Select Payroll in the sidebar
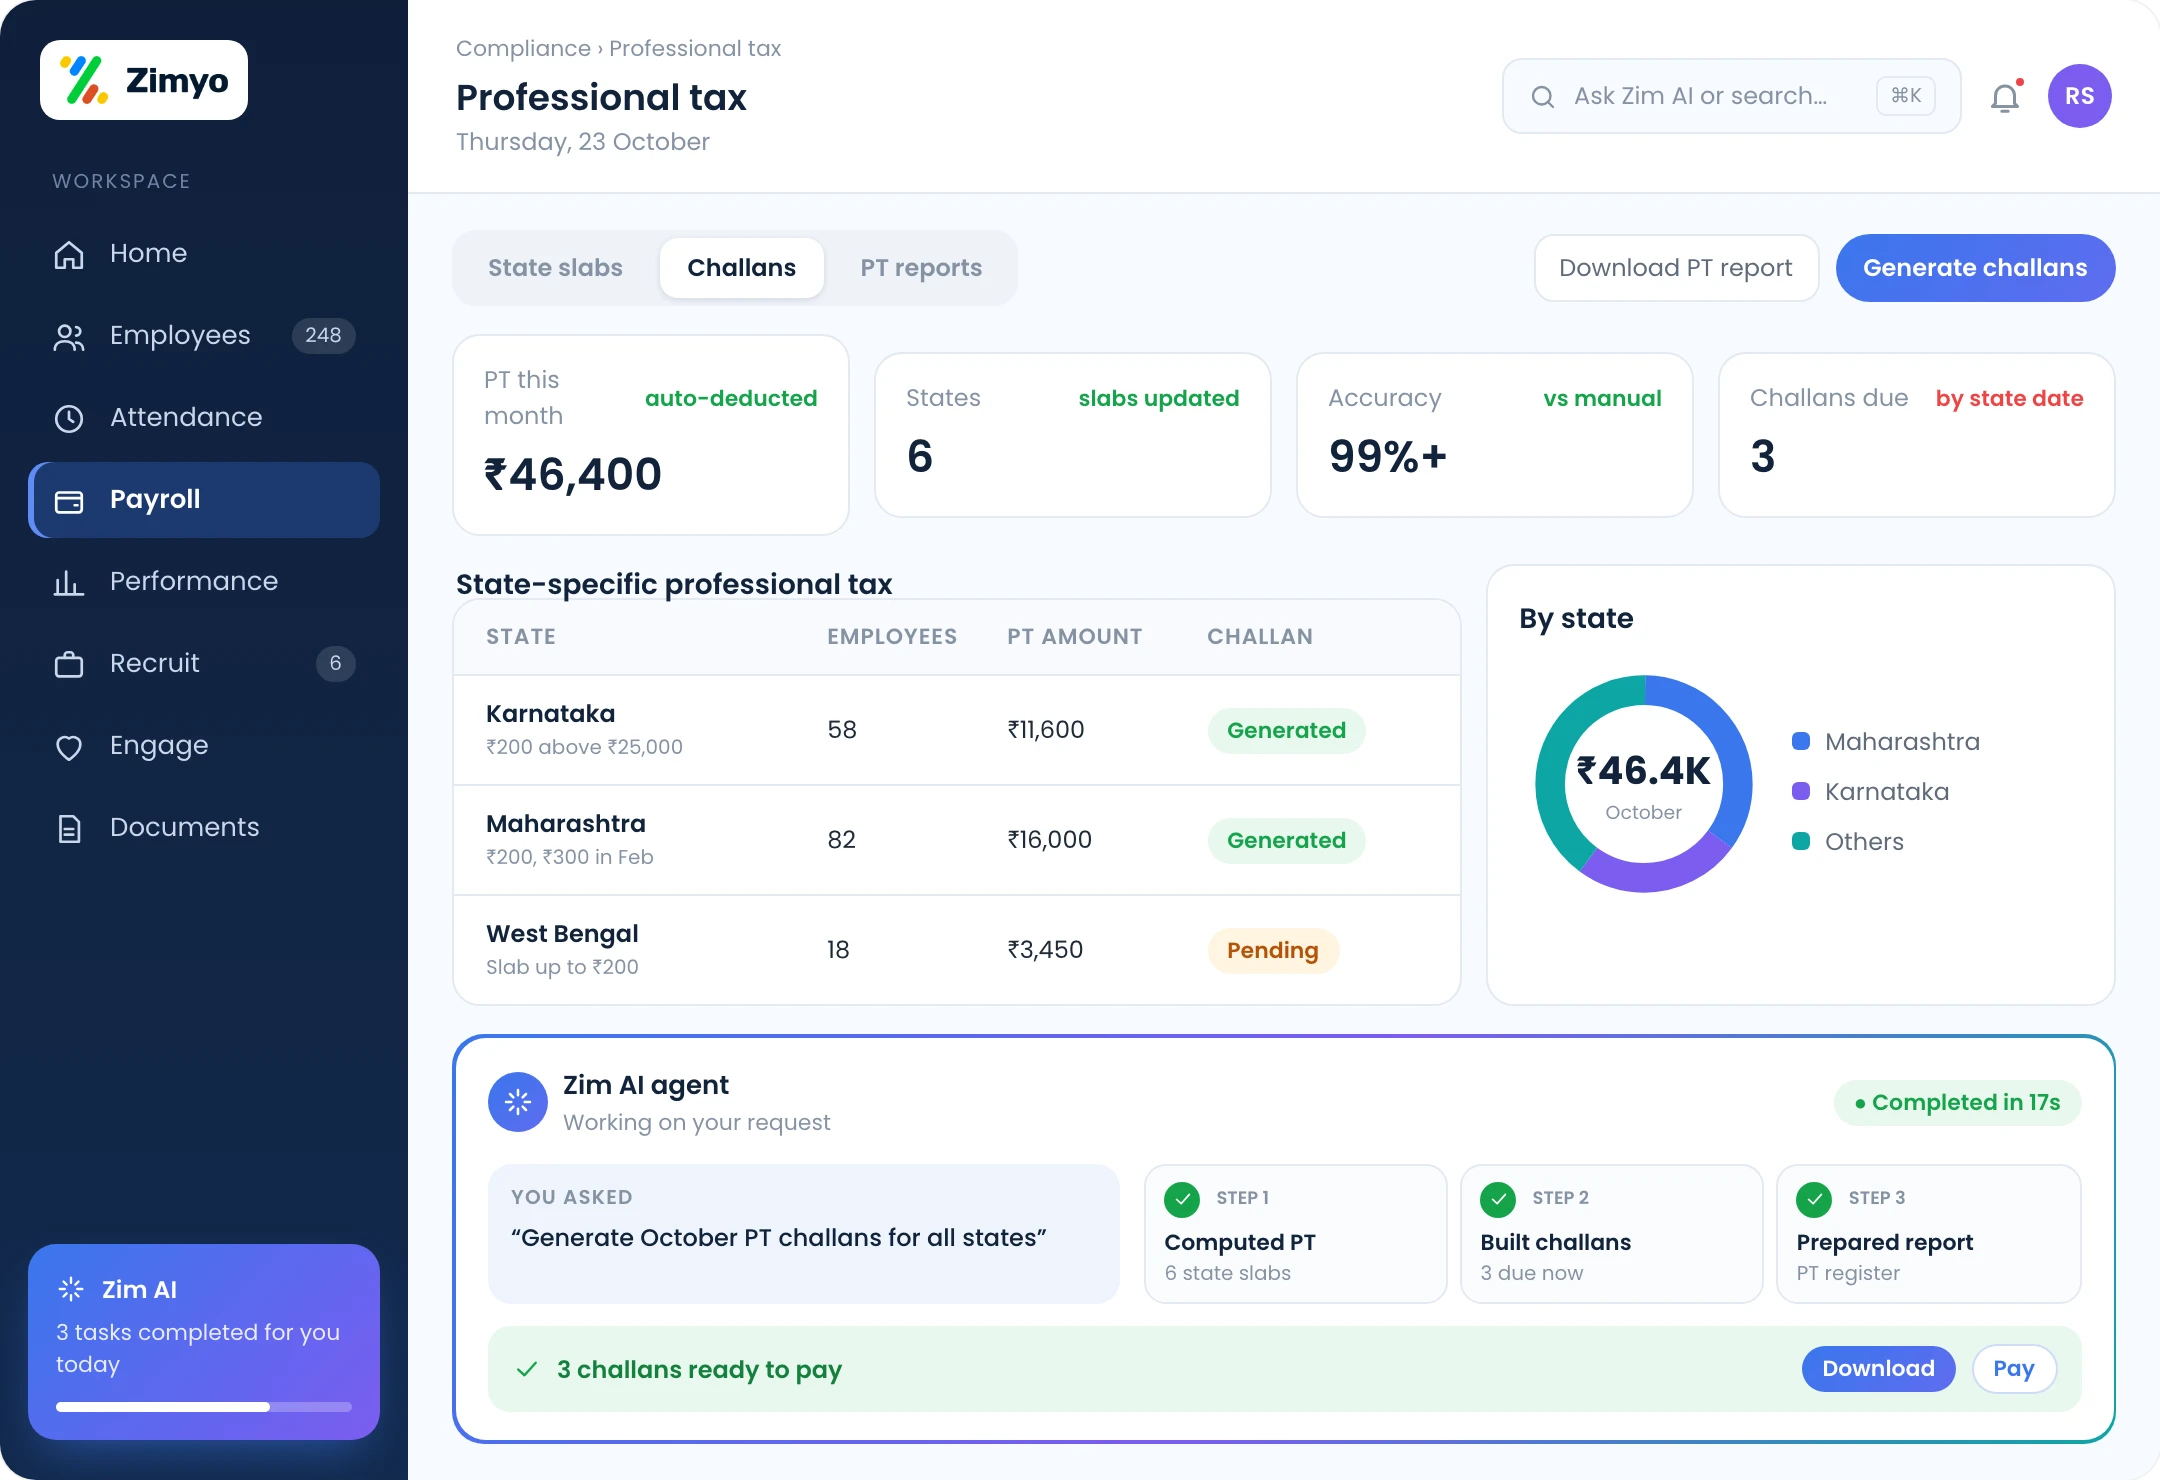 [204, 499]
